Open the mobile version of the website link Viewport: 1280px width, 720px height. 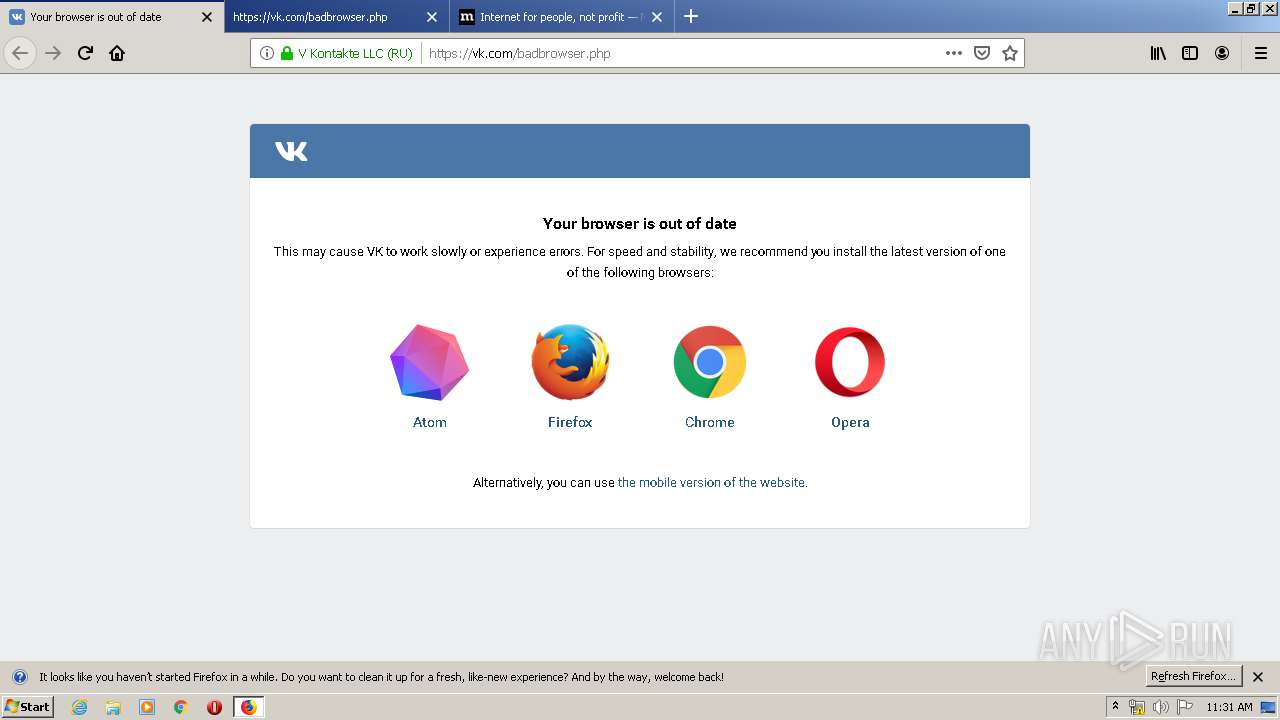711,482
